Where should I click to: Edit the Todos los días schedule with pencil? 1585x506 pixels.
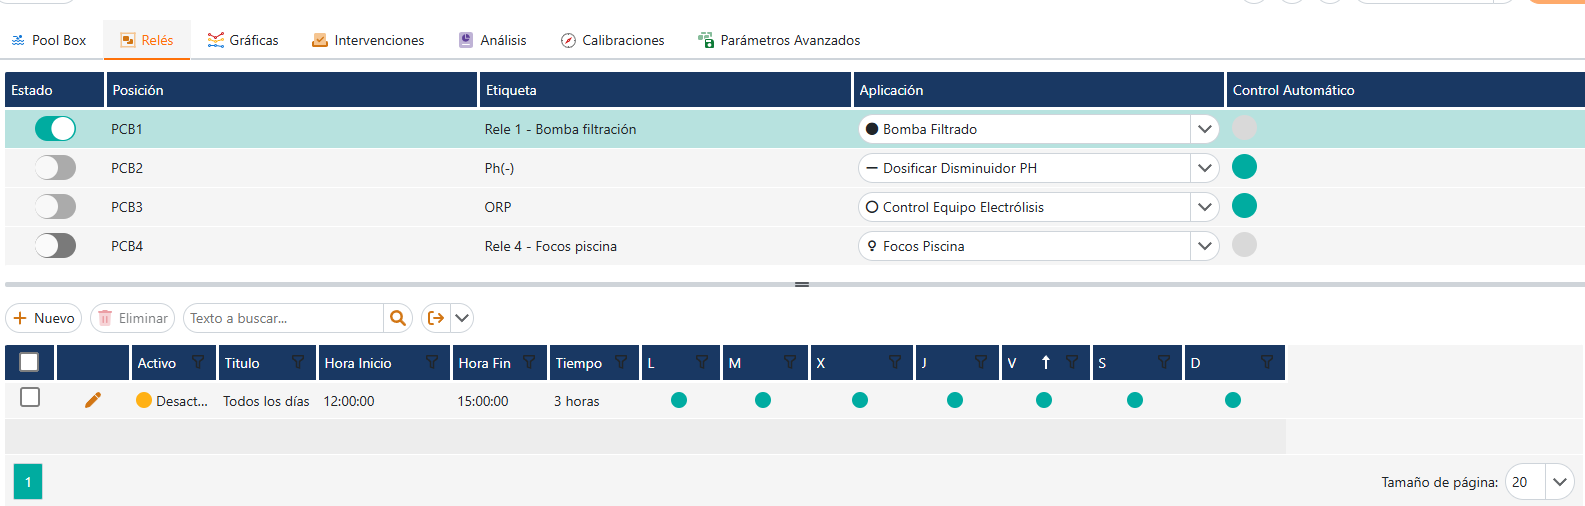tap(93, 400)
